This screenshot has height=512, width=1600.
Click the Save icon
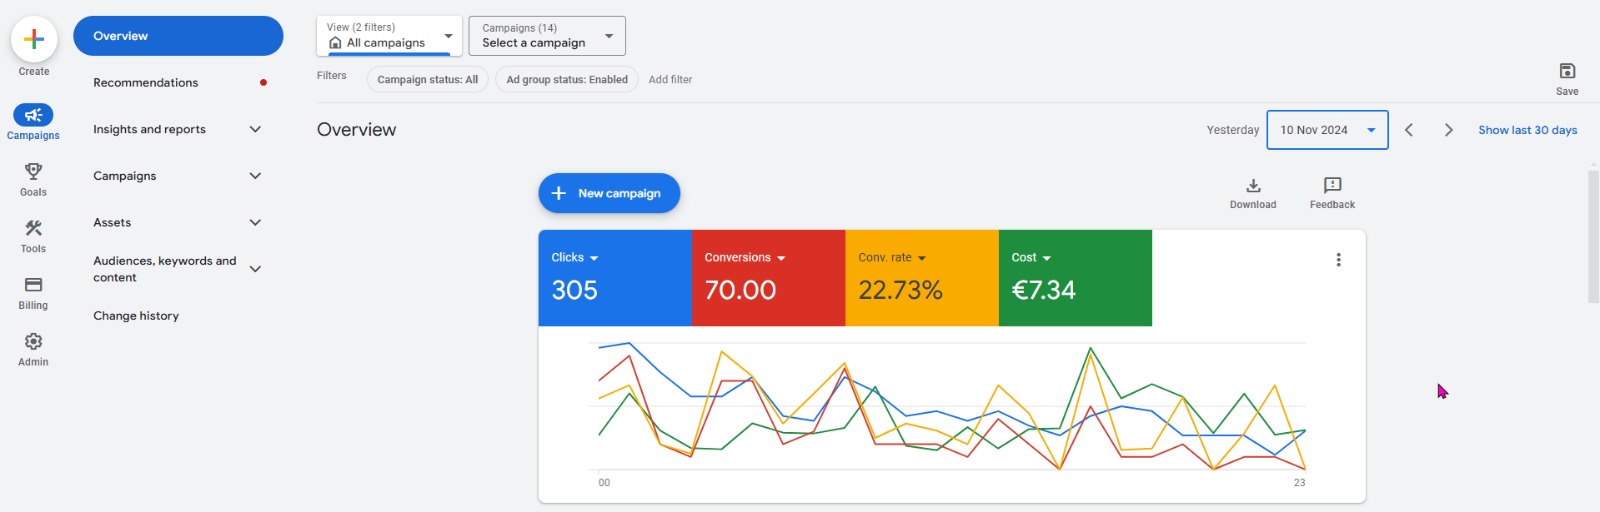1567,71
